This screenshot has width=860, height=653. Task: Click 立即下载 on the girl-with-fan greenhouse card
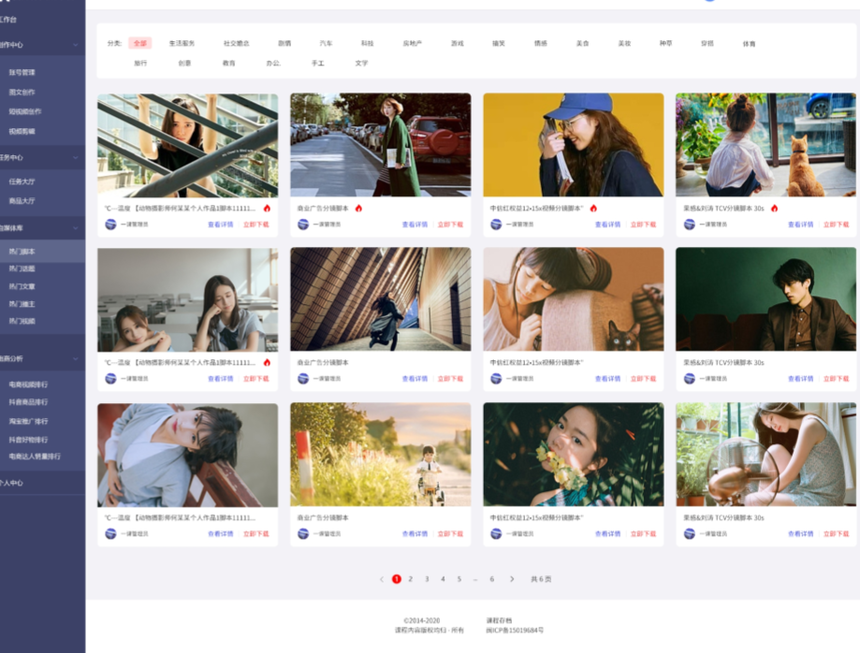pyautogui.click(x=836, y=533)
